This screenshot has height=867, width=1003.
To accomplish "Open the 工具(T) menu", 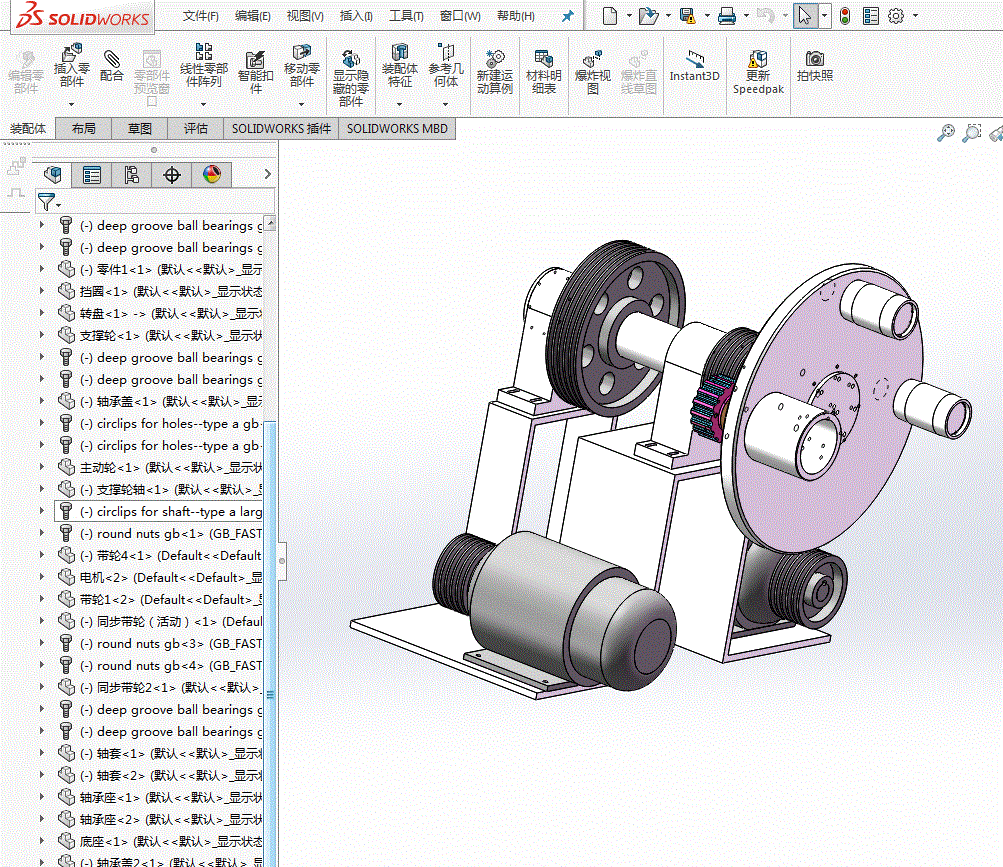I will point(406,16).
